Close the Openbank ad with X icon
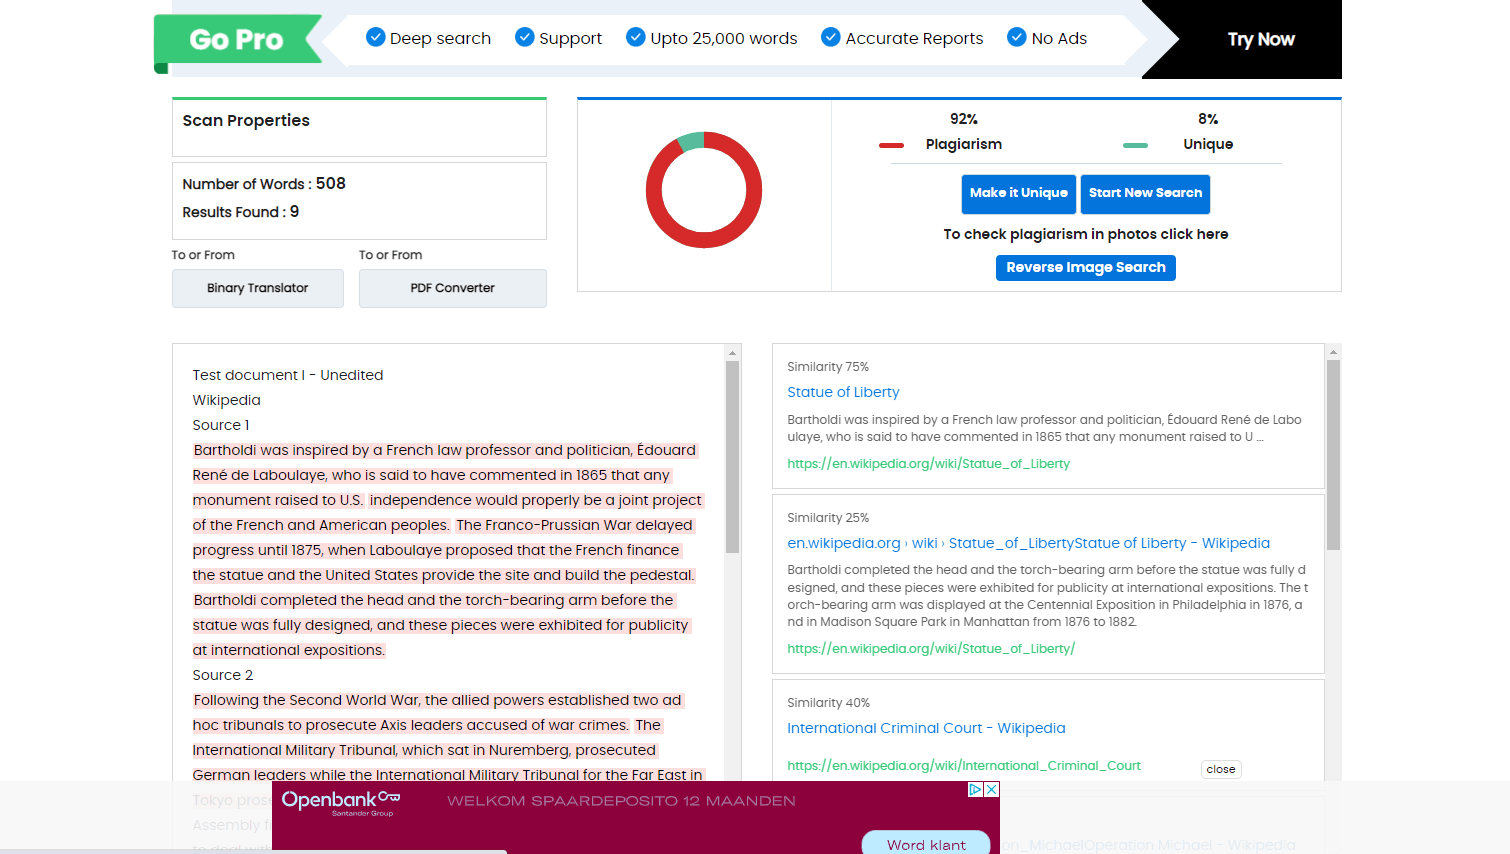Viewport: 1510px width, 854px height. tap(992, 789)
